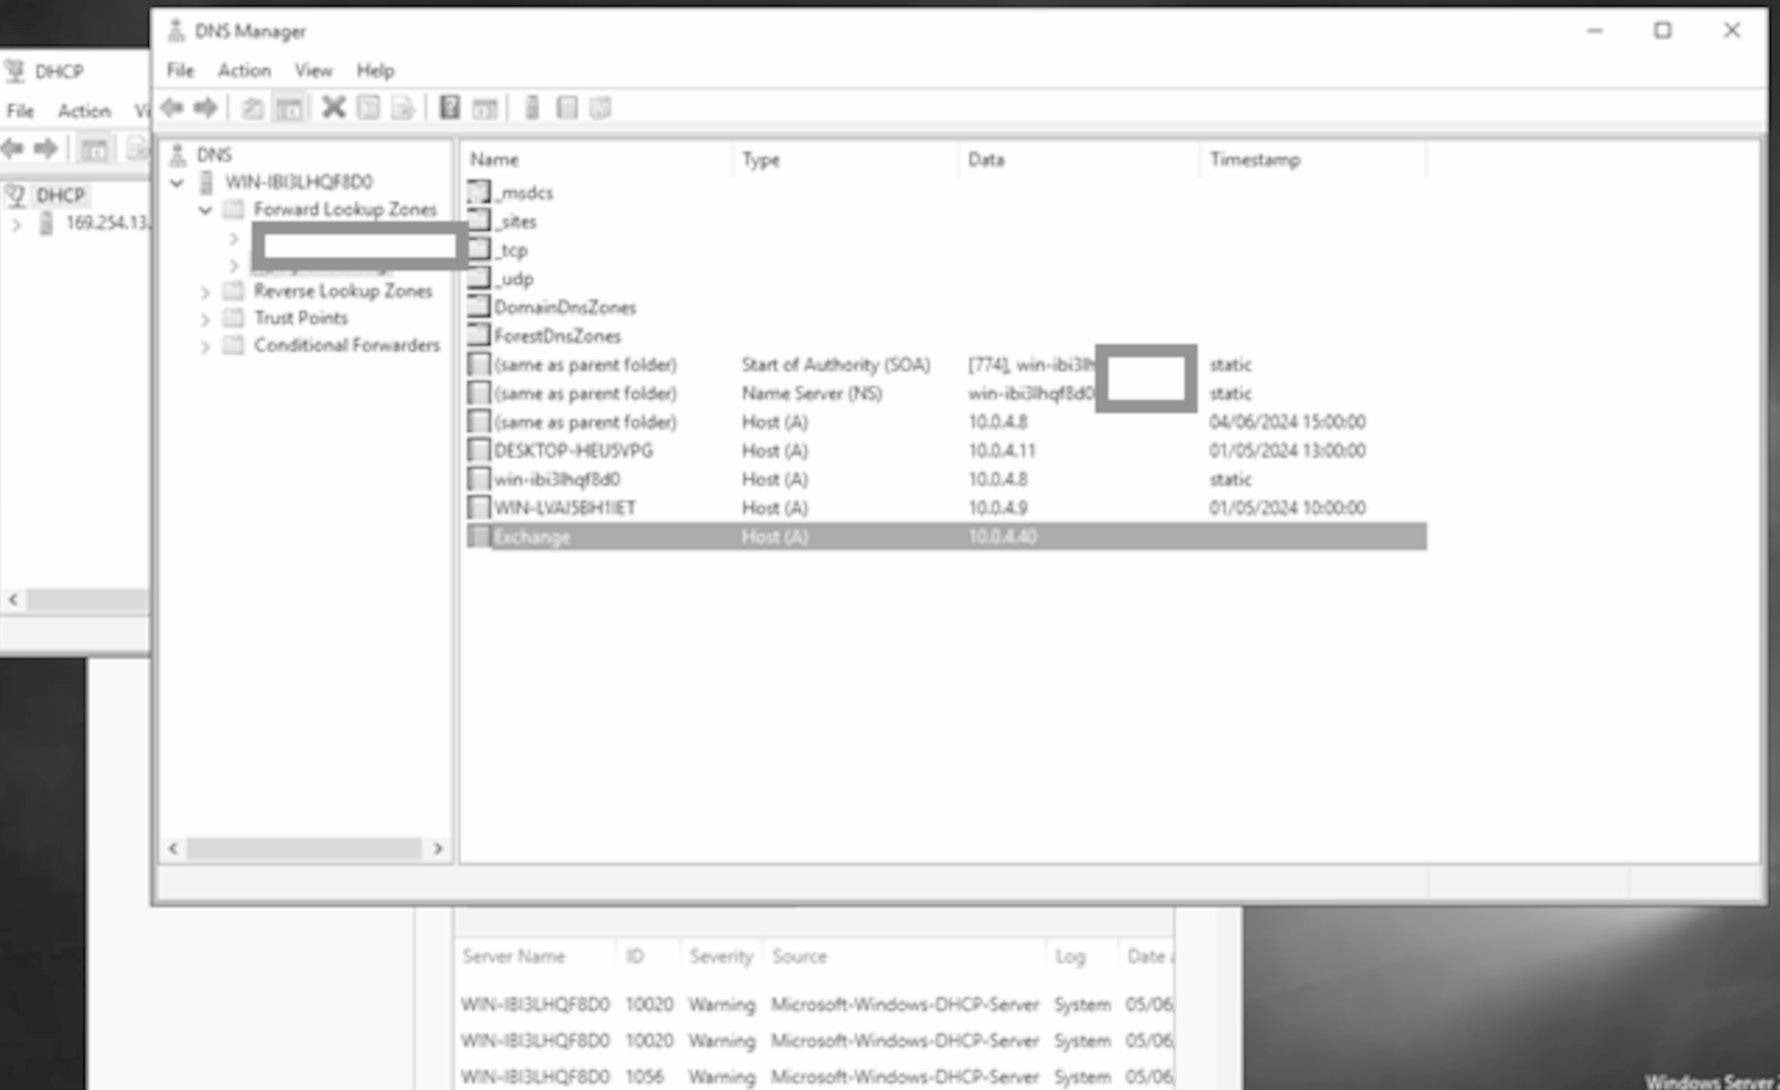This screenshot has width=1780, height=1090.
Task: Click the Back arrow in DNS Manager toolbar
Action: 172,108
